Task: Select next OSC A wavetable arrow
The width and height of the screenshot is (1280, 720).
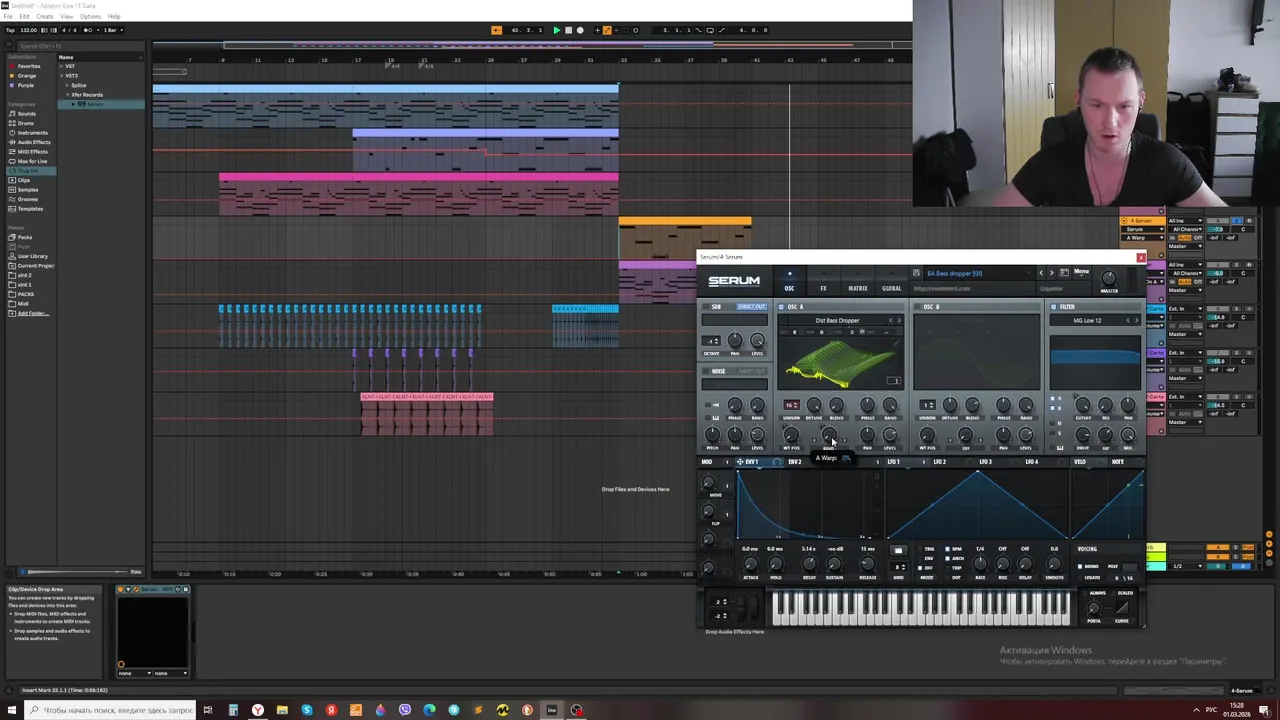Action: (x=899, y=320)
